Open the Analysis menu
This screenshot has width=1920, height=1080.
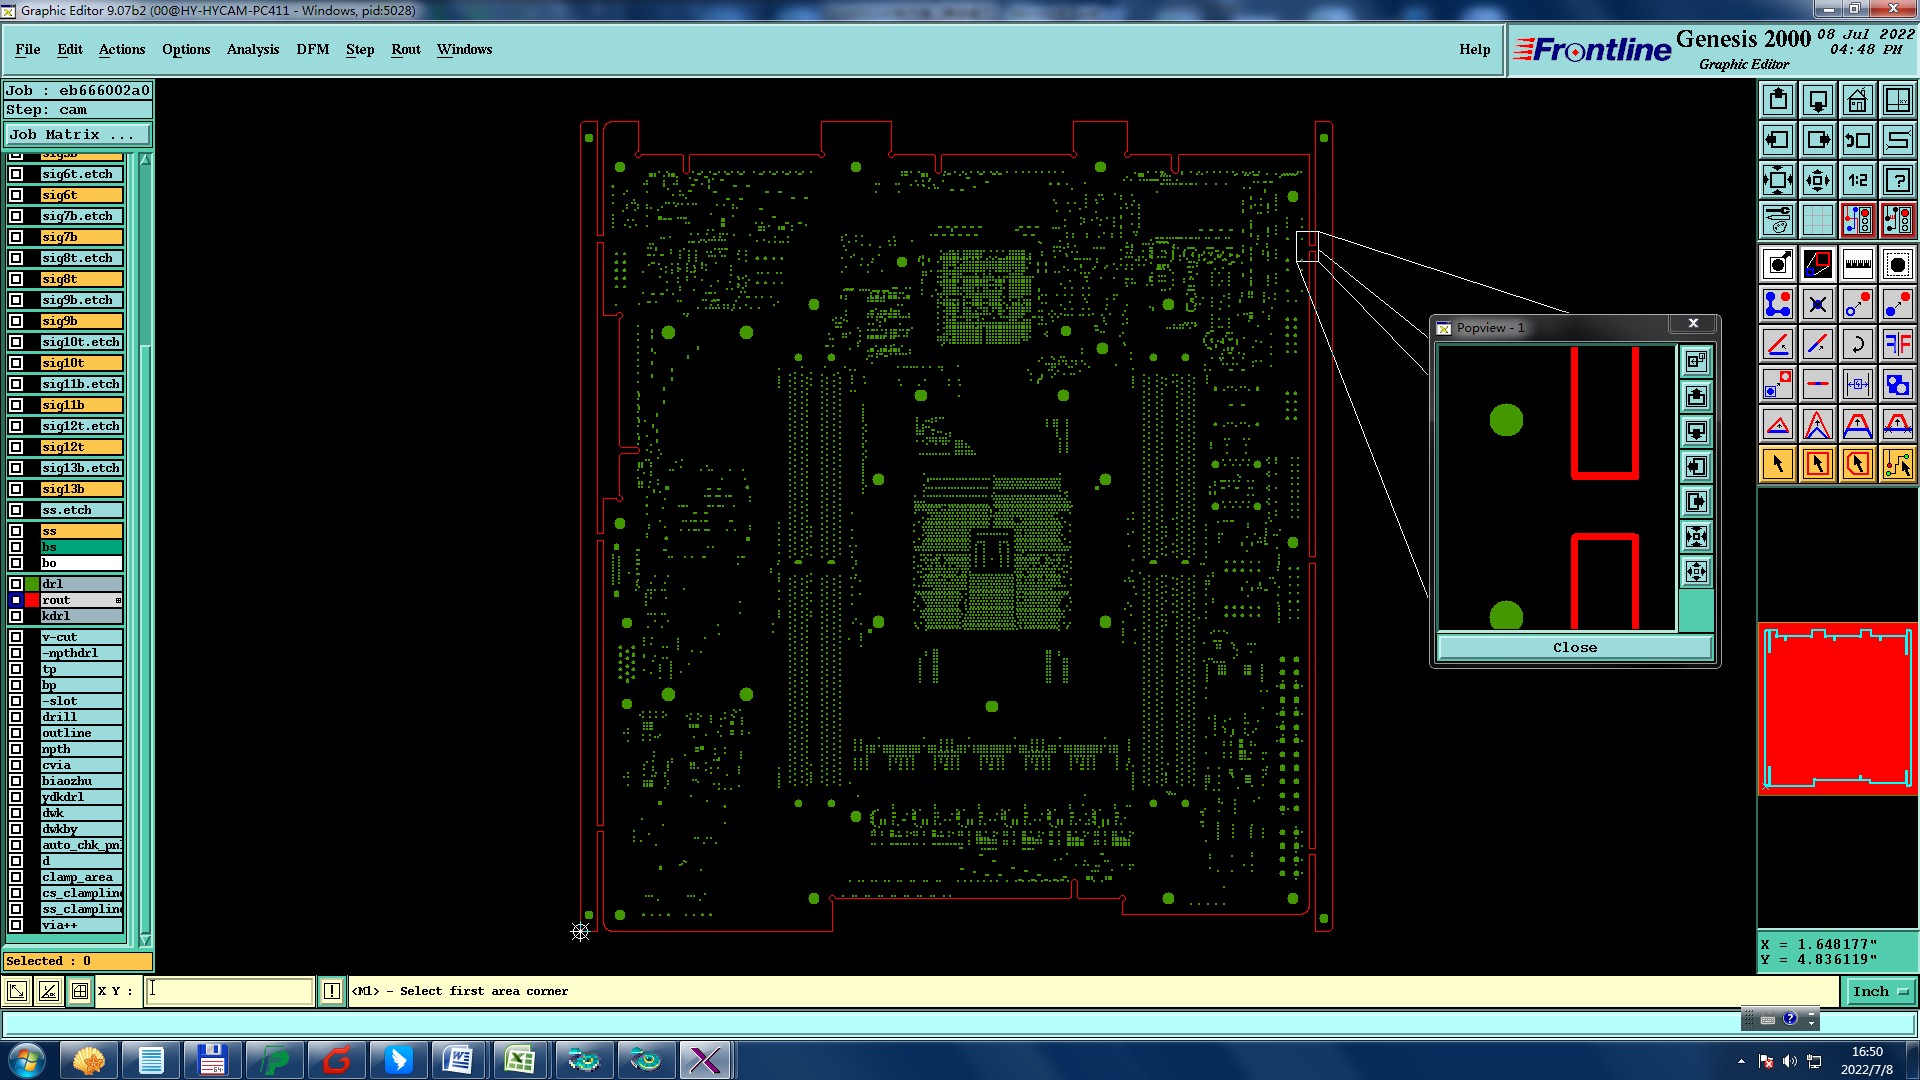coord(252,49)
